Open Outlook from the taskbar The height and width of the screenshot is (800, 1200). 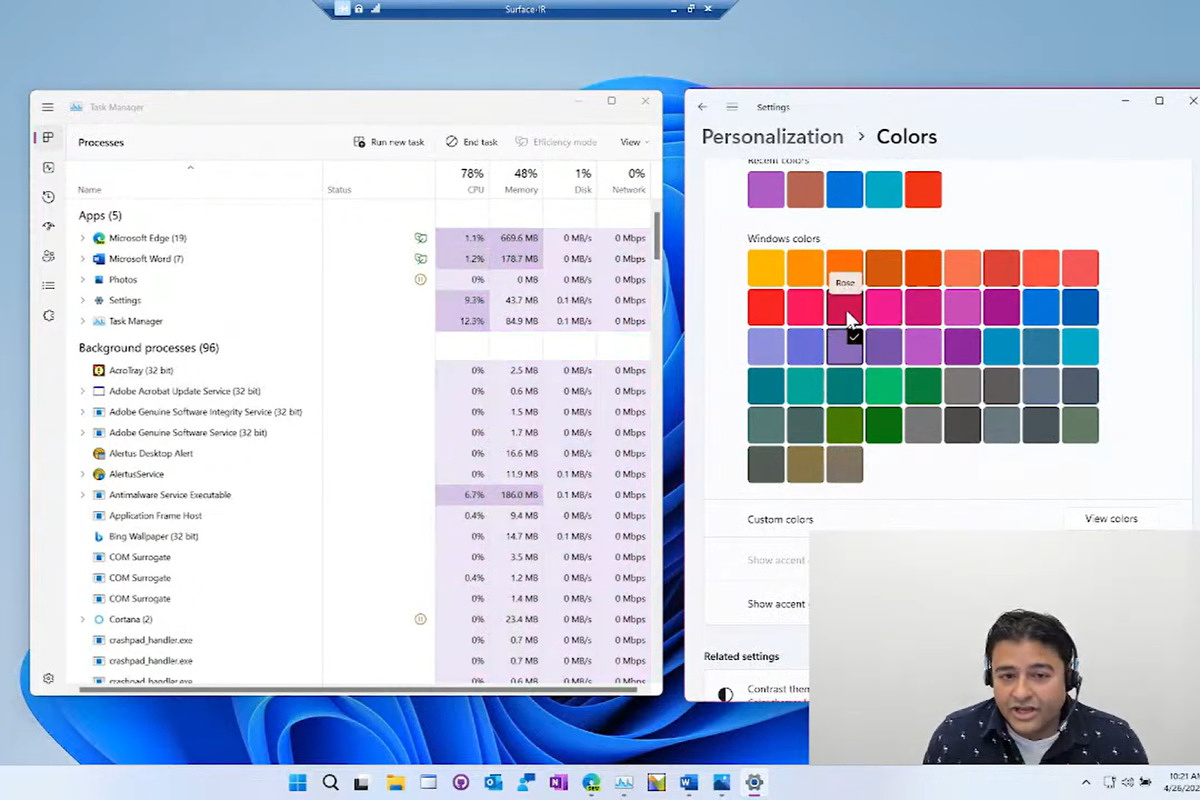493,782
